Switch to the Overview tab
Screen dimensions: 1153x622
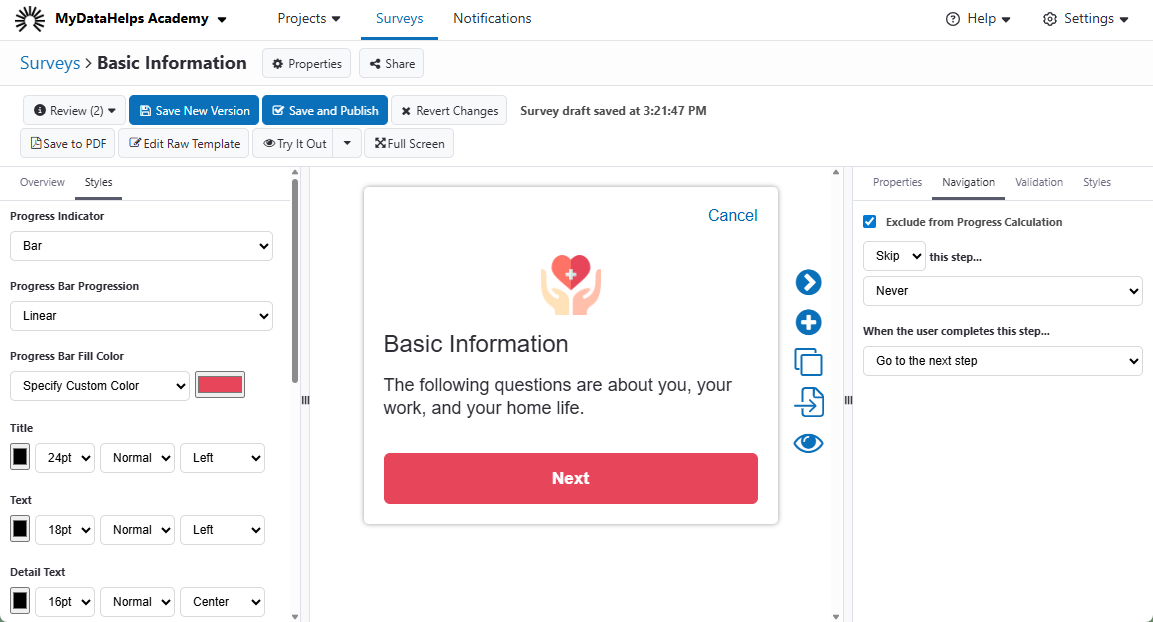(x=42, y=182)
